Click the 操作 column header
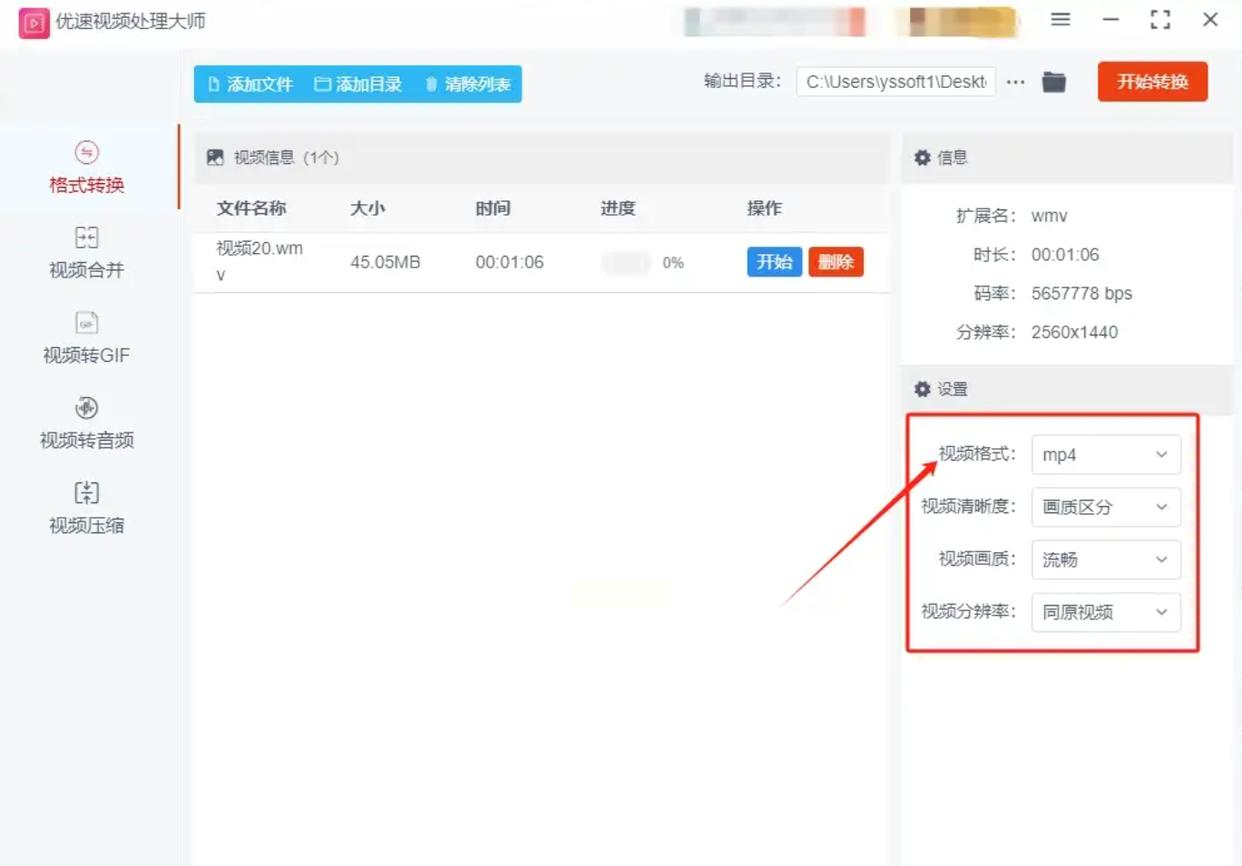This screenshot has height=866, width=1242. coord(764,209)
